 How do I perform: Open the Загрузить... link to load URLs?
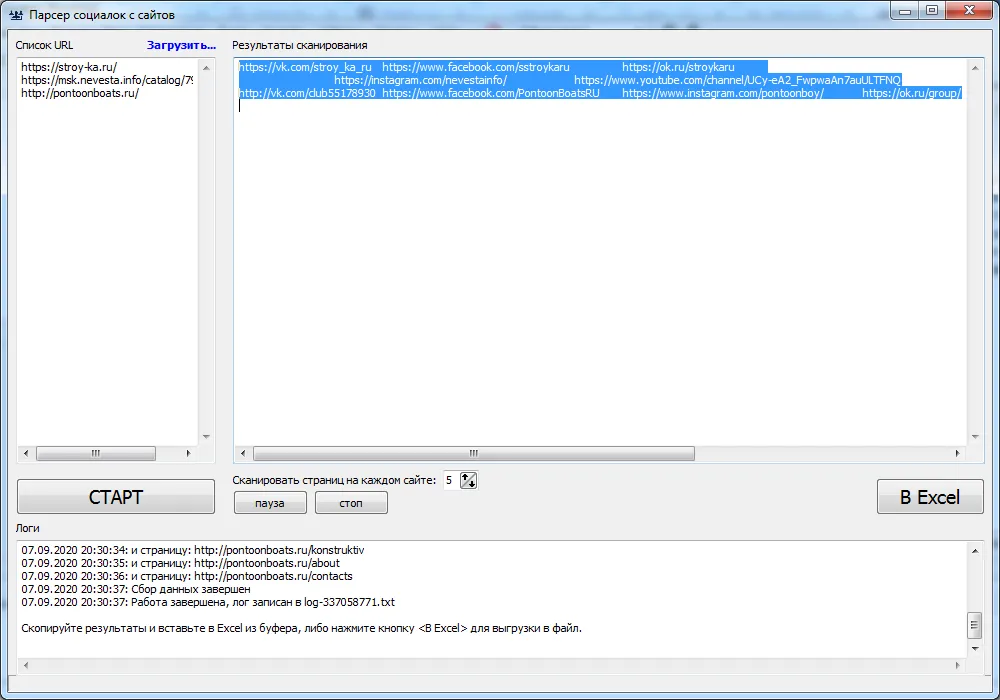point(181,45)
